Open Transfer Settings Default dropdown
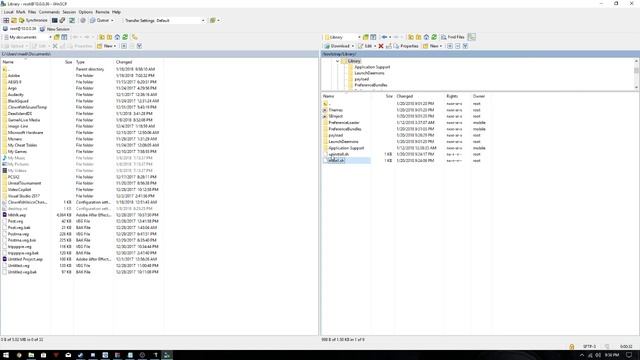Image resolution: width=640 pixels, height=360 pixels. point(164,20)
